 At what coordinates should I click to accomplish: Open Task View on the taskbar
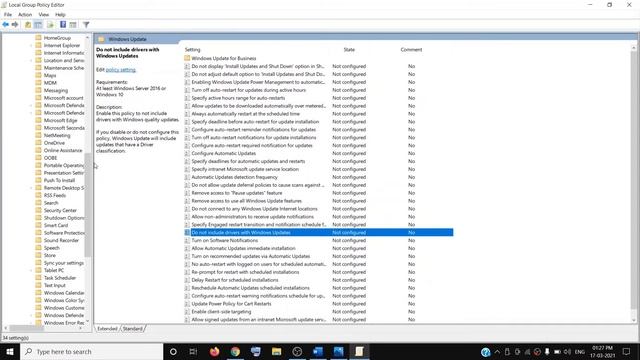[193, 351]
